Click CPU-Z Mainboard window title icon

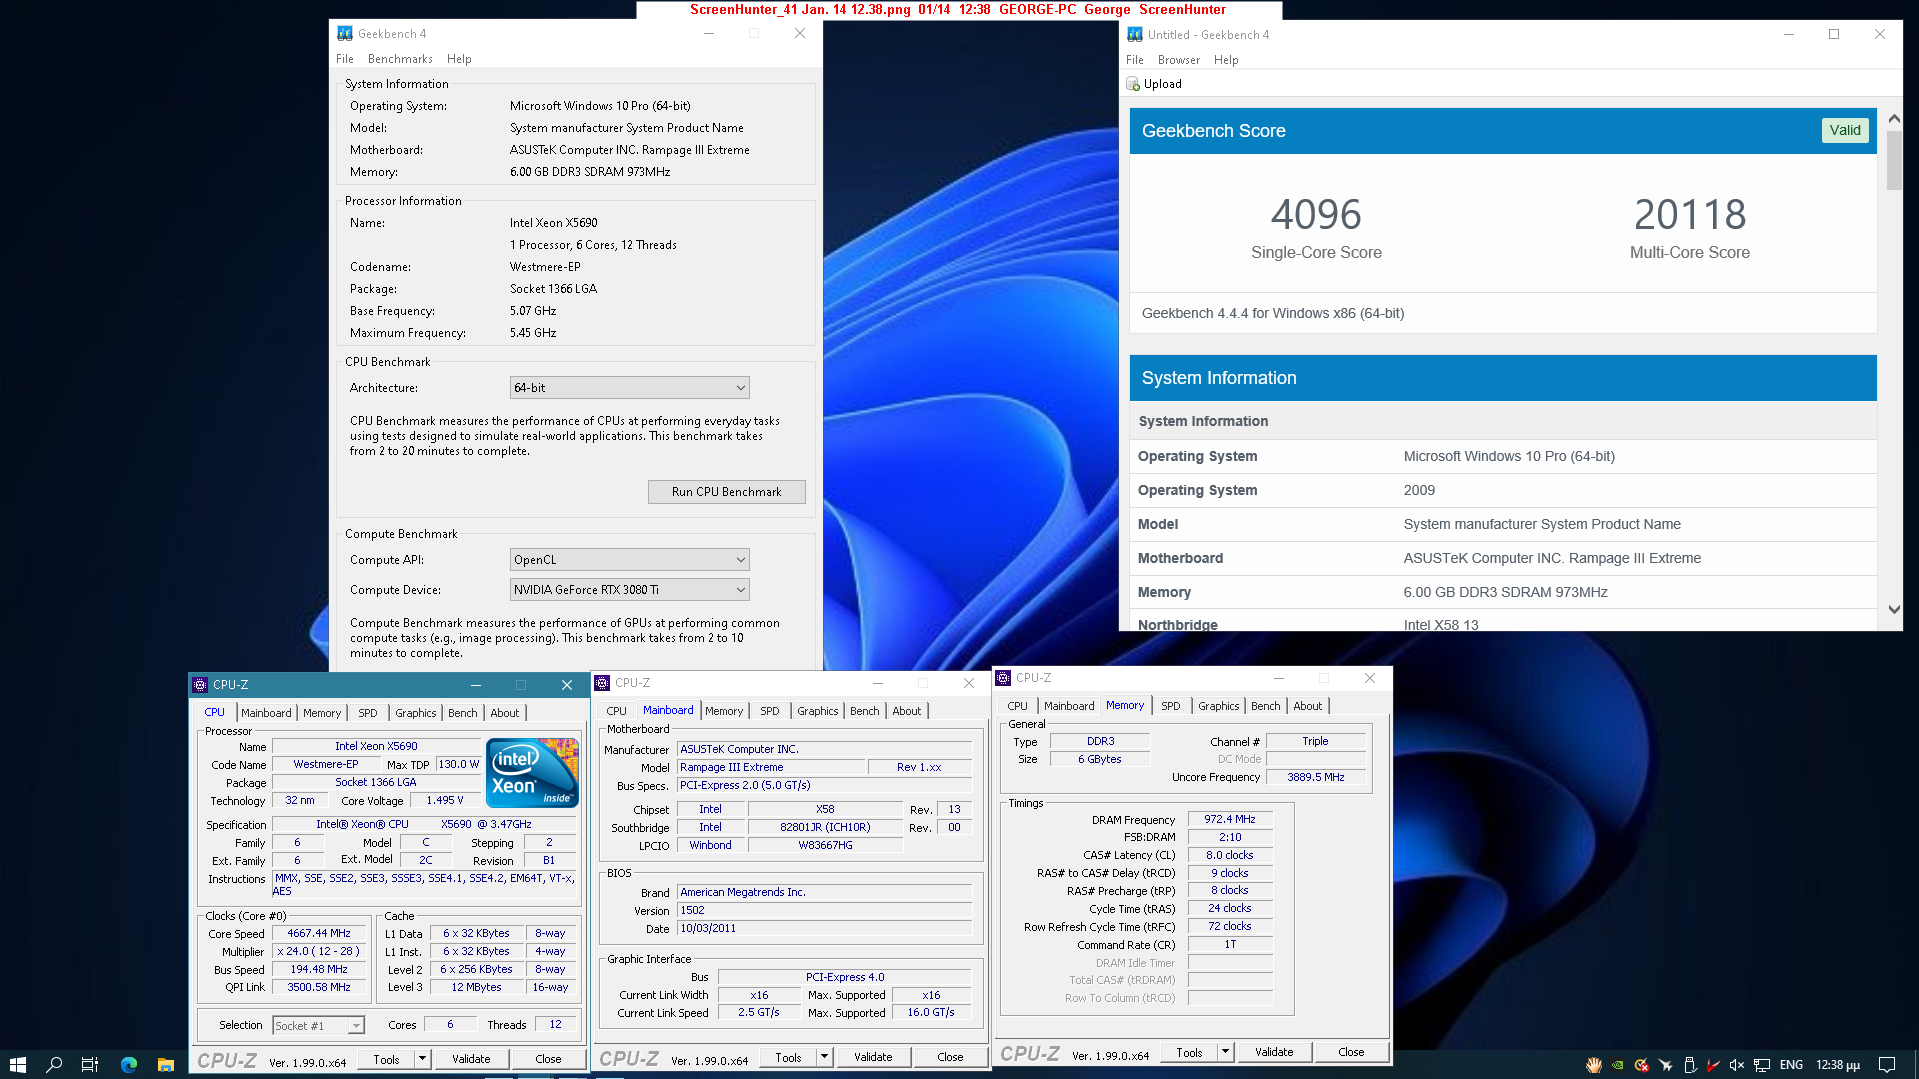pos(602,683)
